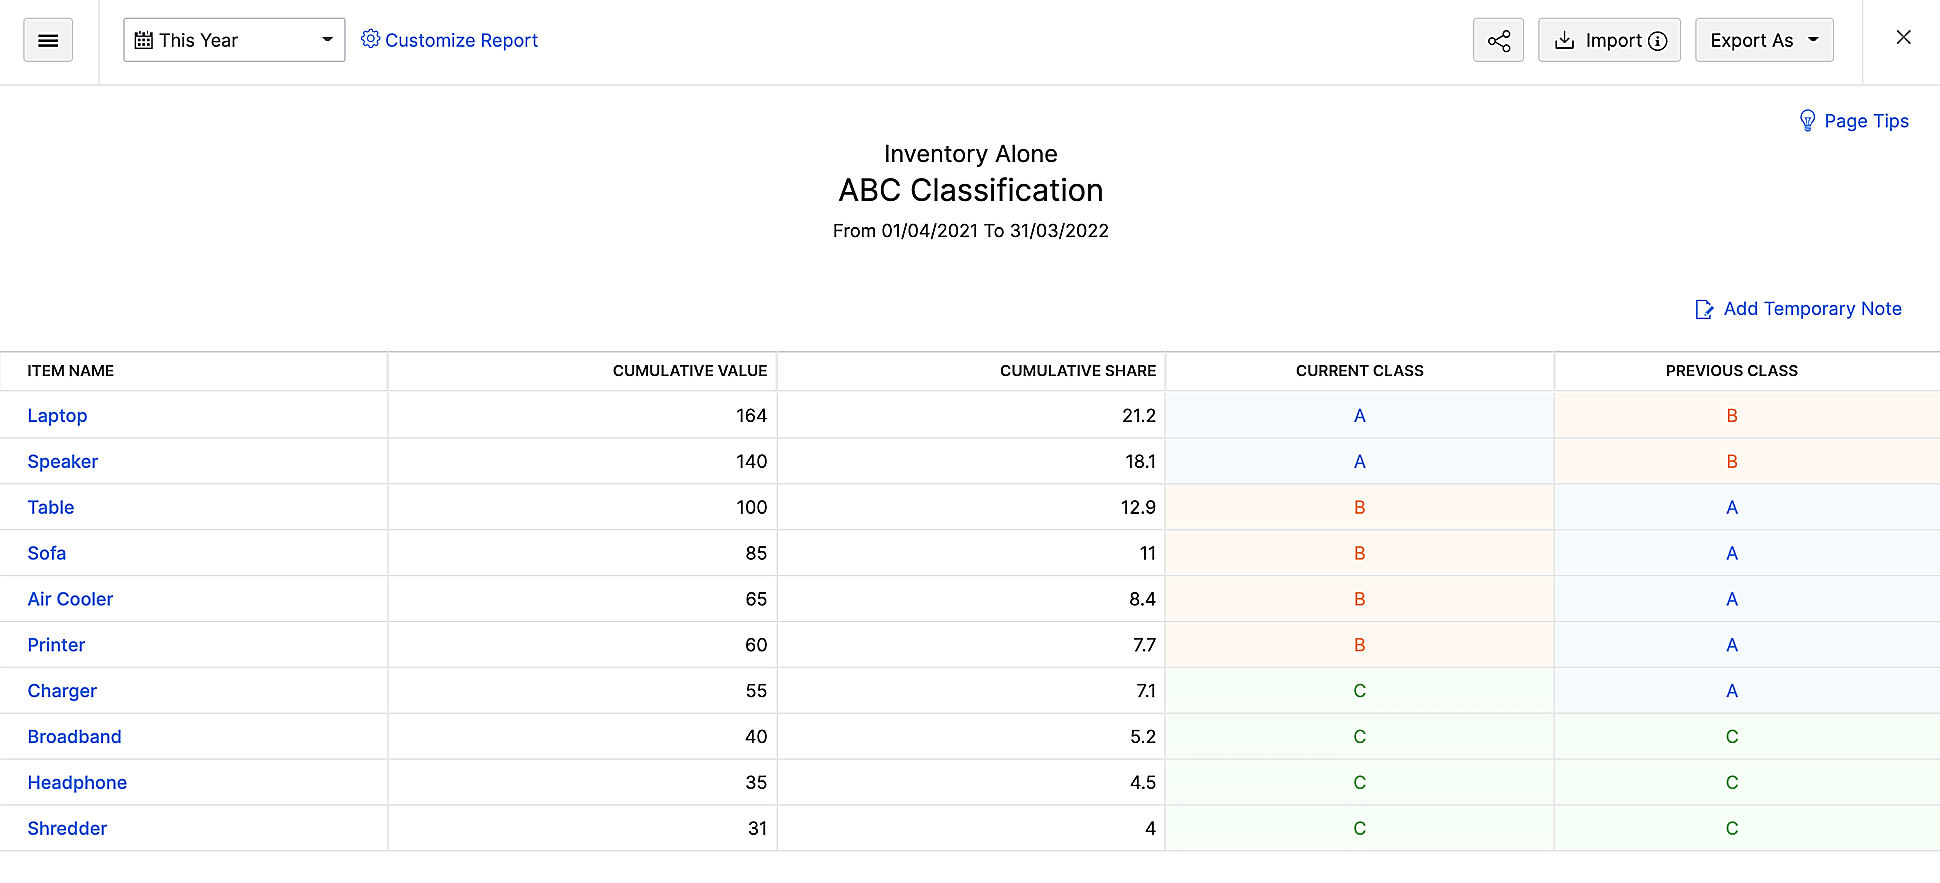Click the Page Tips lightbulb icon
The height and width of the screenshot is (883, 1940).
[x=1807, y=121]
